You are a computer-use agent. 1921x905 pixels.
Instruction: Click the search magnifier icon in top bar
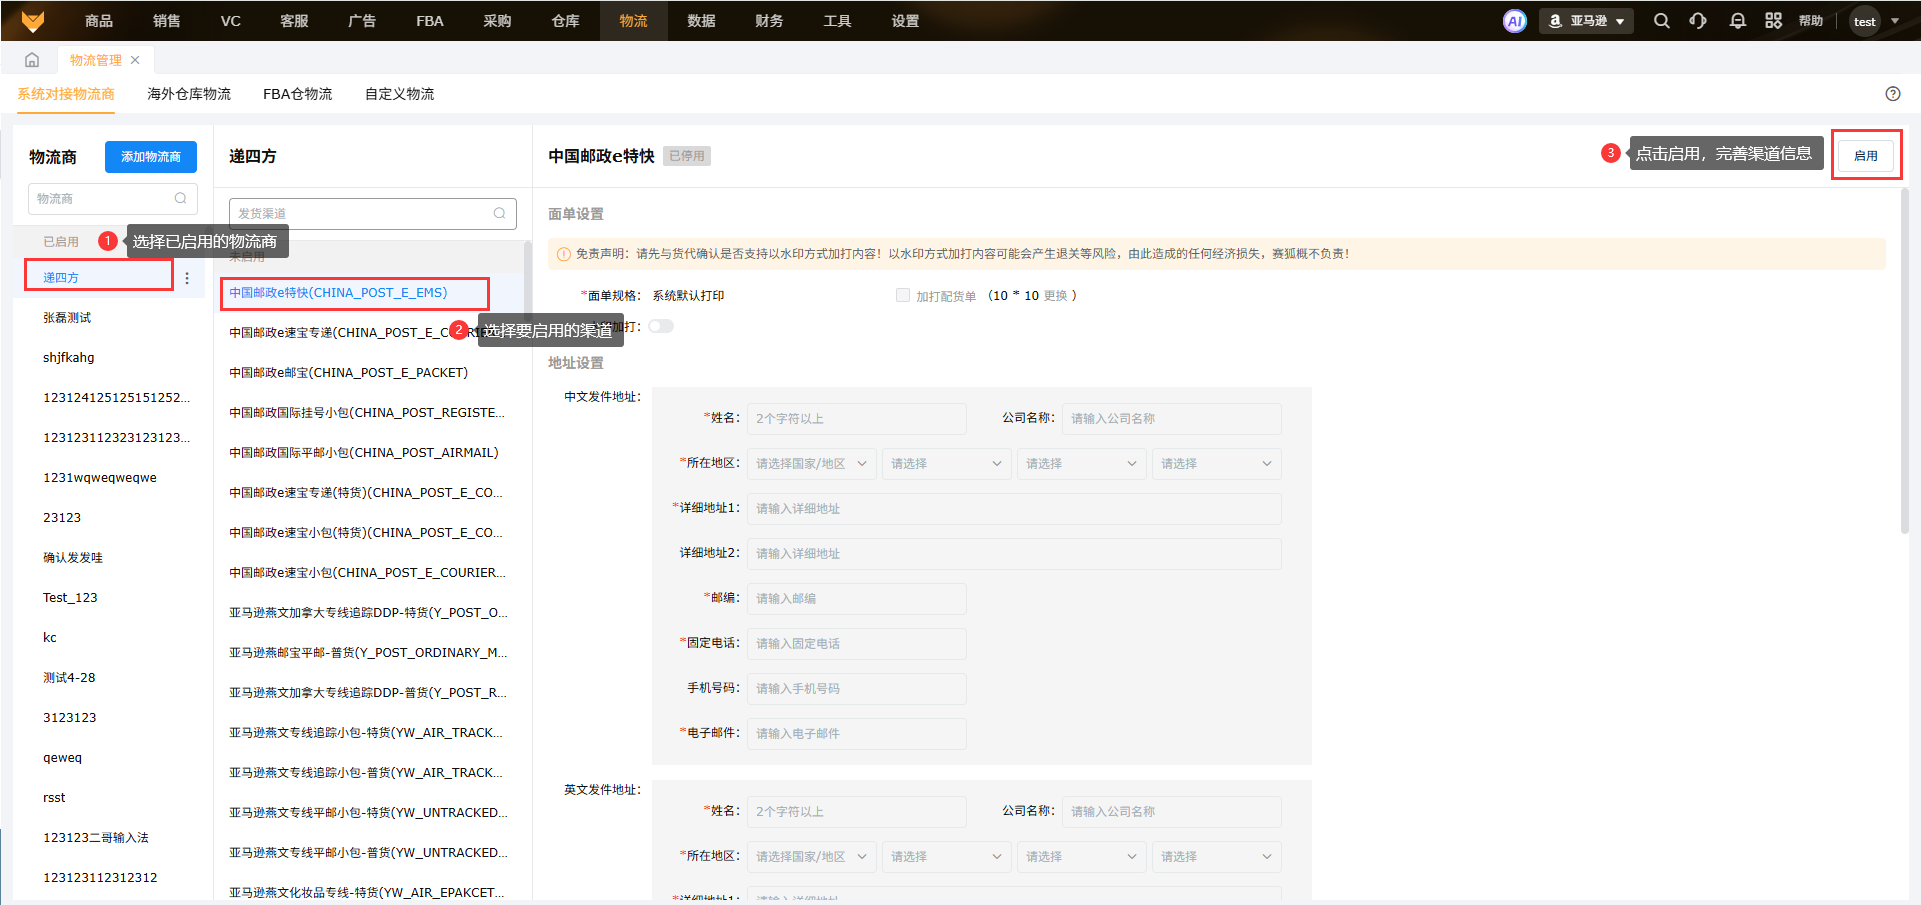tap(1661, 21)
